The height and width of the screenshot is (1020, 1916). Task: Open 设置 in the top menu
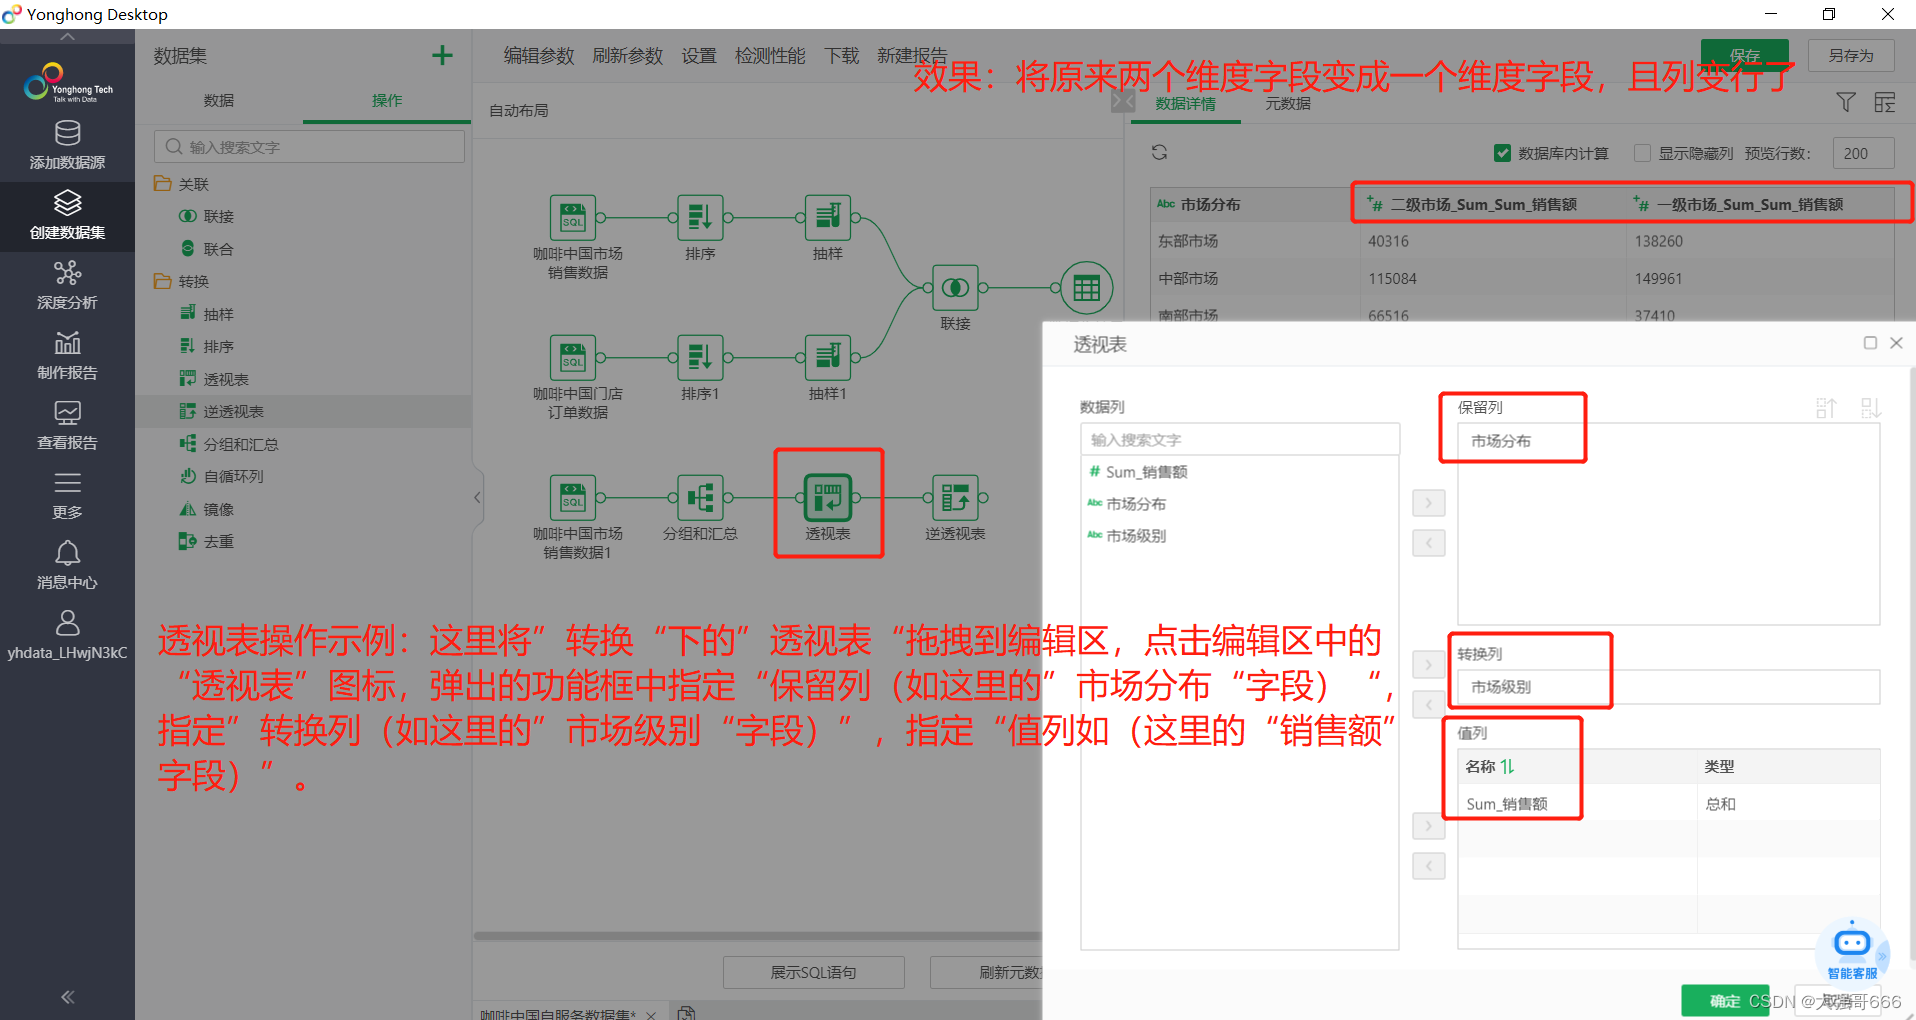pos(699,56)
